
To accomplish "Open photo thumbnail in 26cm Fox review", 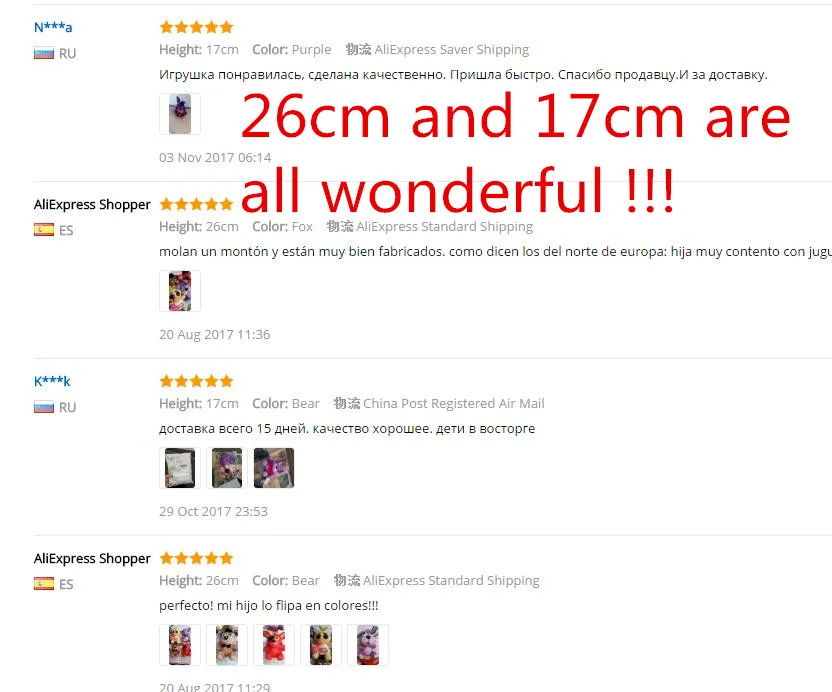I will (180, 291).
